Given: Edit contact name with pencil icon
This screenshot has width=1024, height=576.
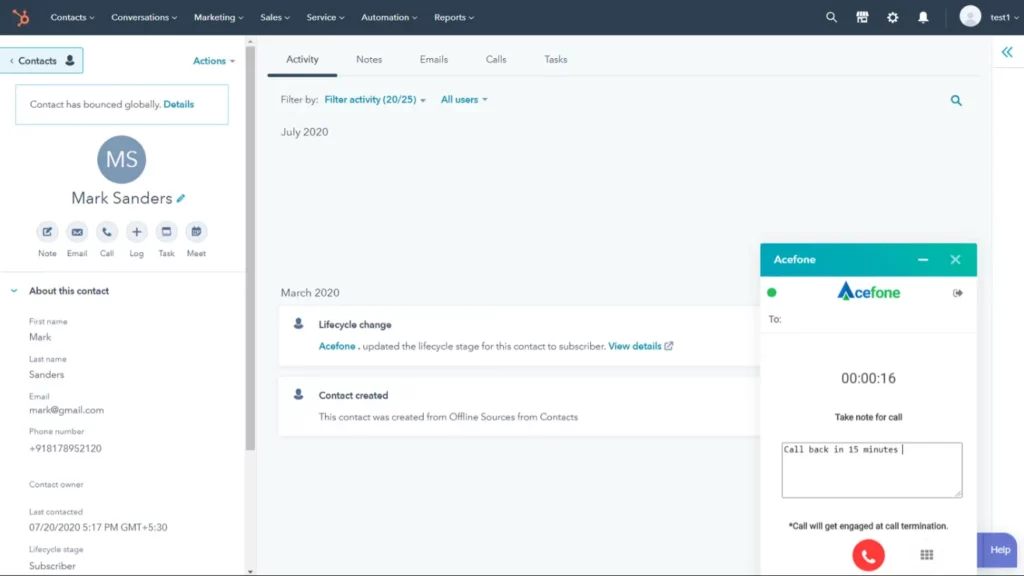Looking at the screenshot, I should (x=181, y=198).
